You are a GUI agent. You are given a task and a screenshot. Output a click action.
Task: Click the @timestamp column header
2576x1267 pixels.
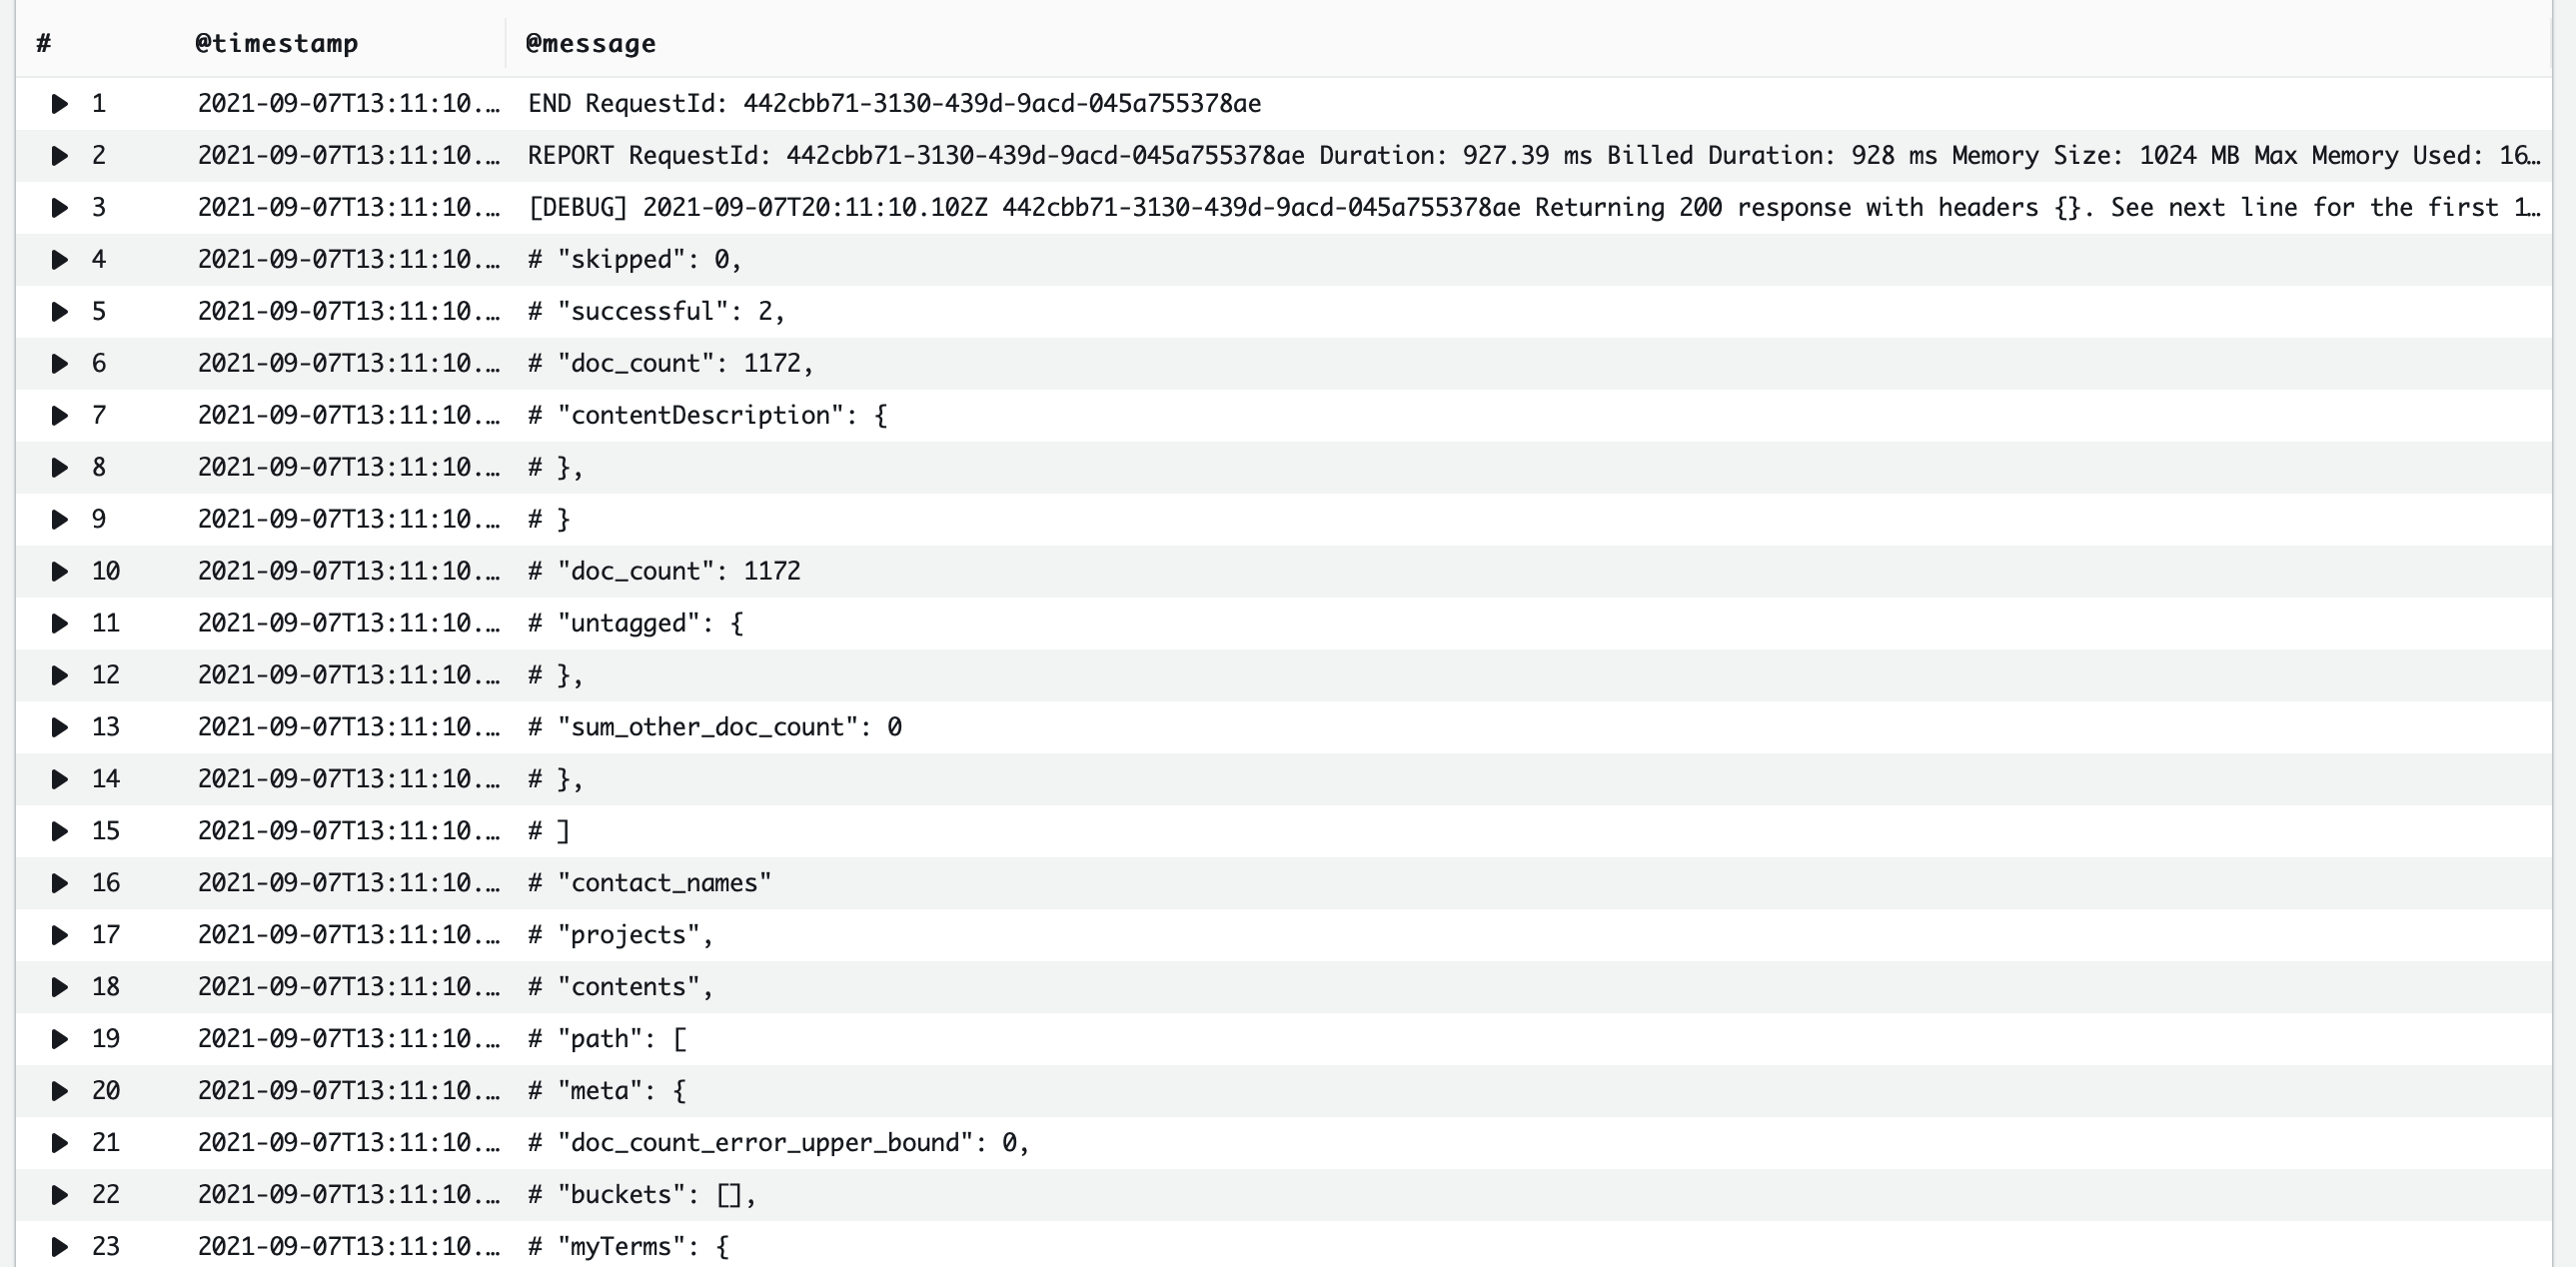pos(276,43)
